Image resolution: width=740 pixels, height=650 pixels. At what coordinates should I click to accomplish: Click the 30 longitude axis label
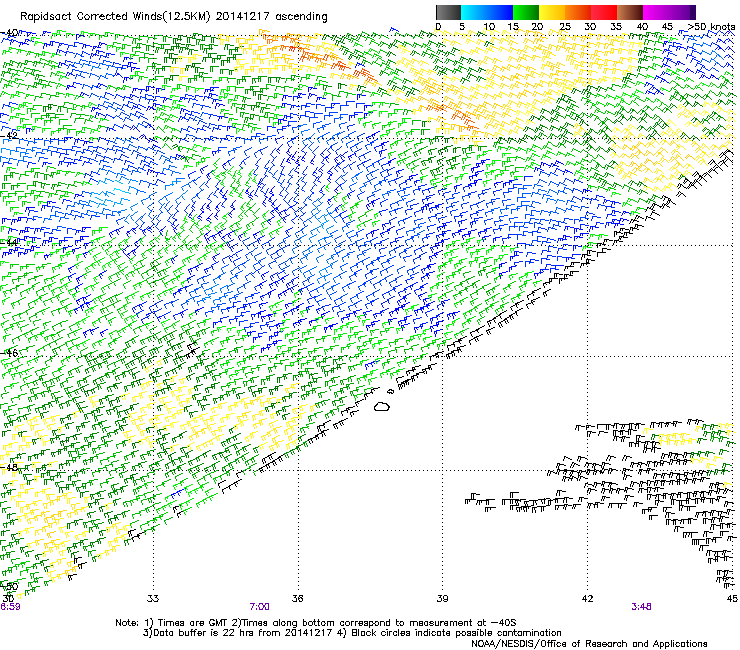tap(8, 599)
